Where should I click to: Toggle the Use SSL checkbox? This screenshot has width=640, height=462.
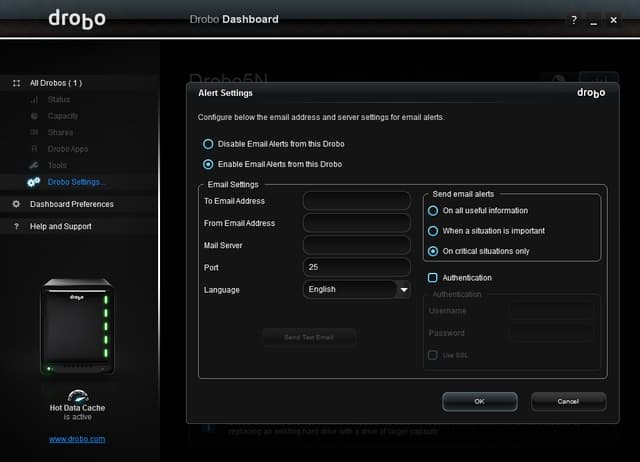tap(433, 355)
